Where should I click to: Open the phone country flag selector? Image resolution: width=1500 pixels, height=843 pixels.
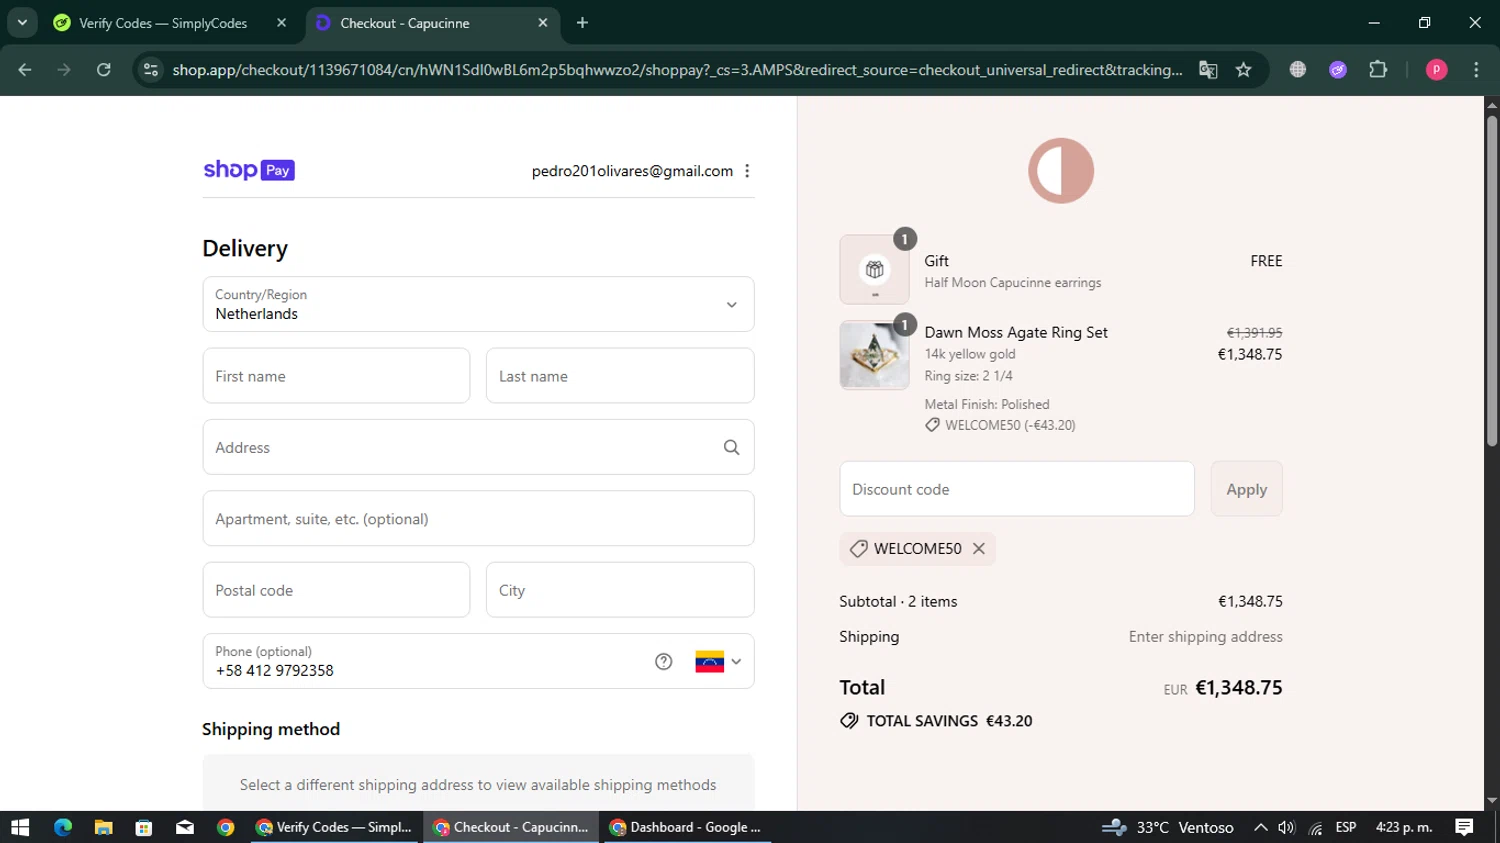(719, 662)
